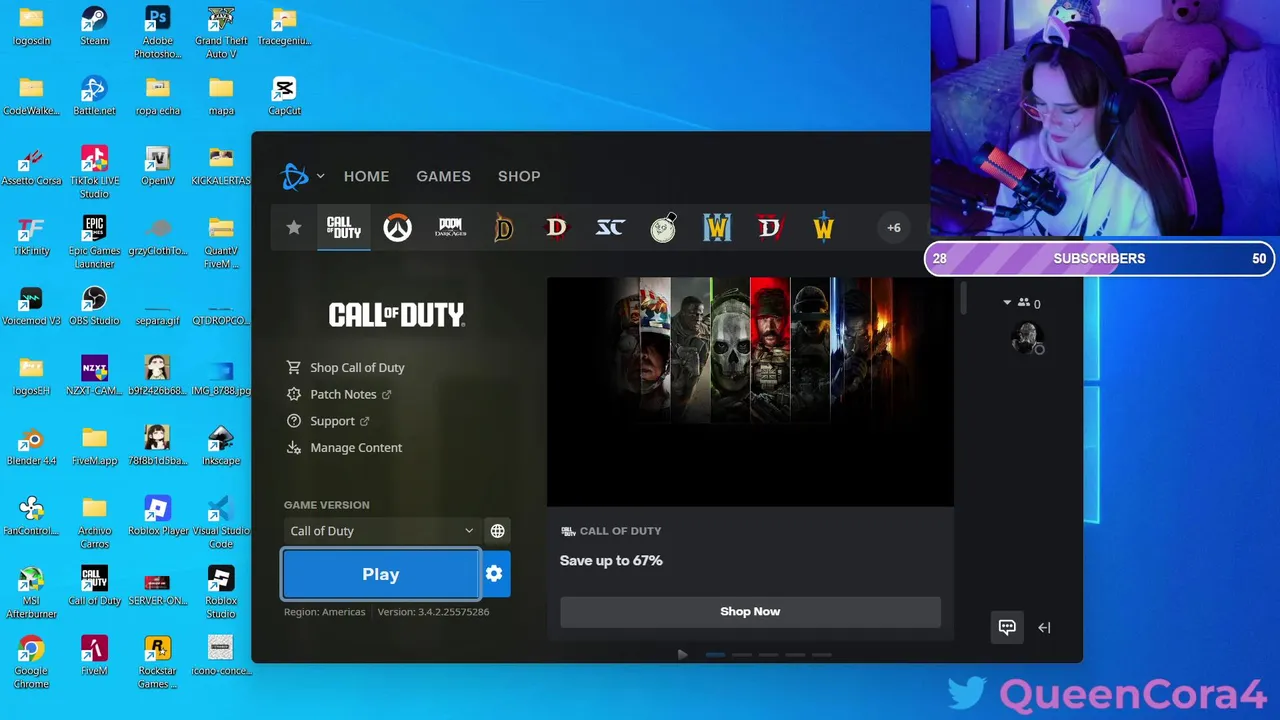The image size is (1280, 720).
Task: Click the Grand Theft Auto V shortcut
Action: coord(221,33)
